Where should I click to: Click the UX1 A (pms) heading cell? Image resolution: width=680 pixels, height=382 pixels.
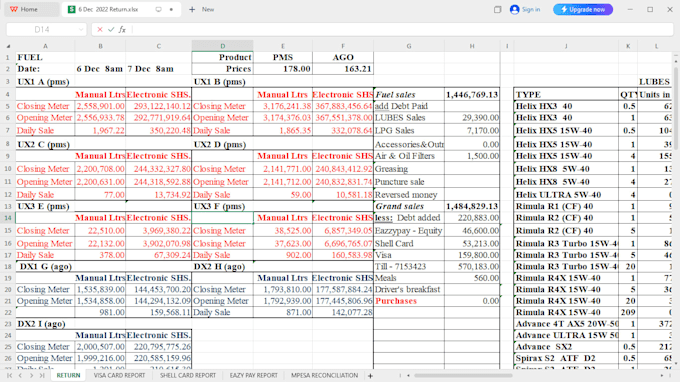coord(45,82)
